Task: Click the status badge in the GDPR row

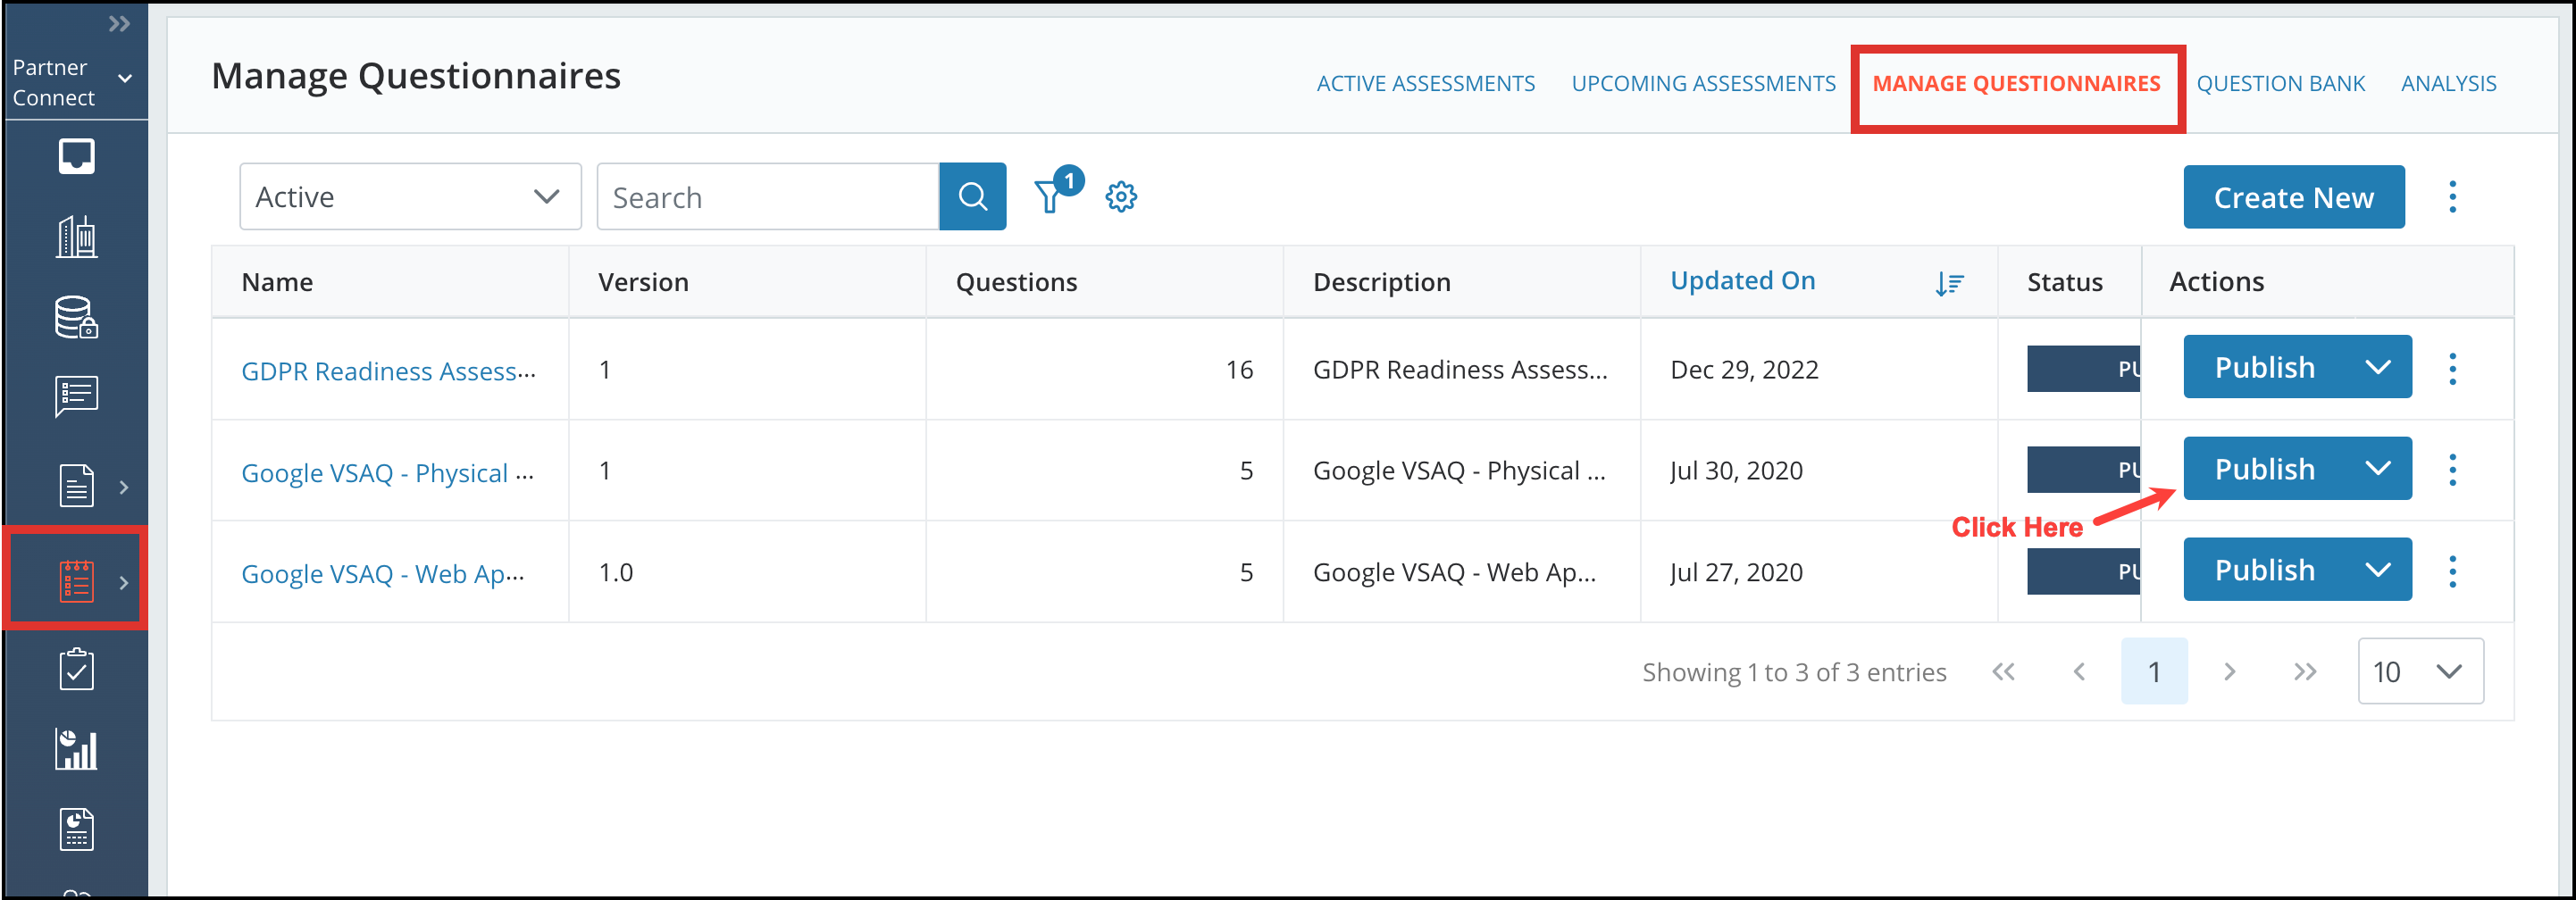Action: 2083,369
